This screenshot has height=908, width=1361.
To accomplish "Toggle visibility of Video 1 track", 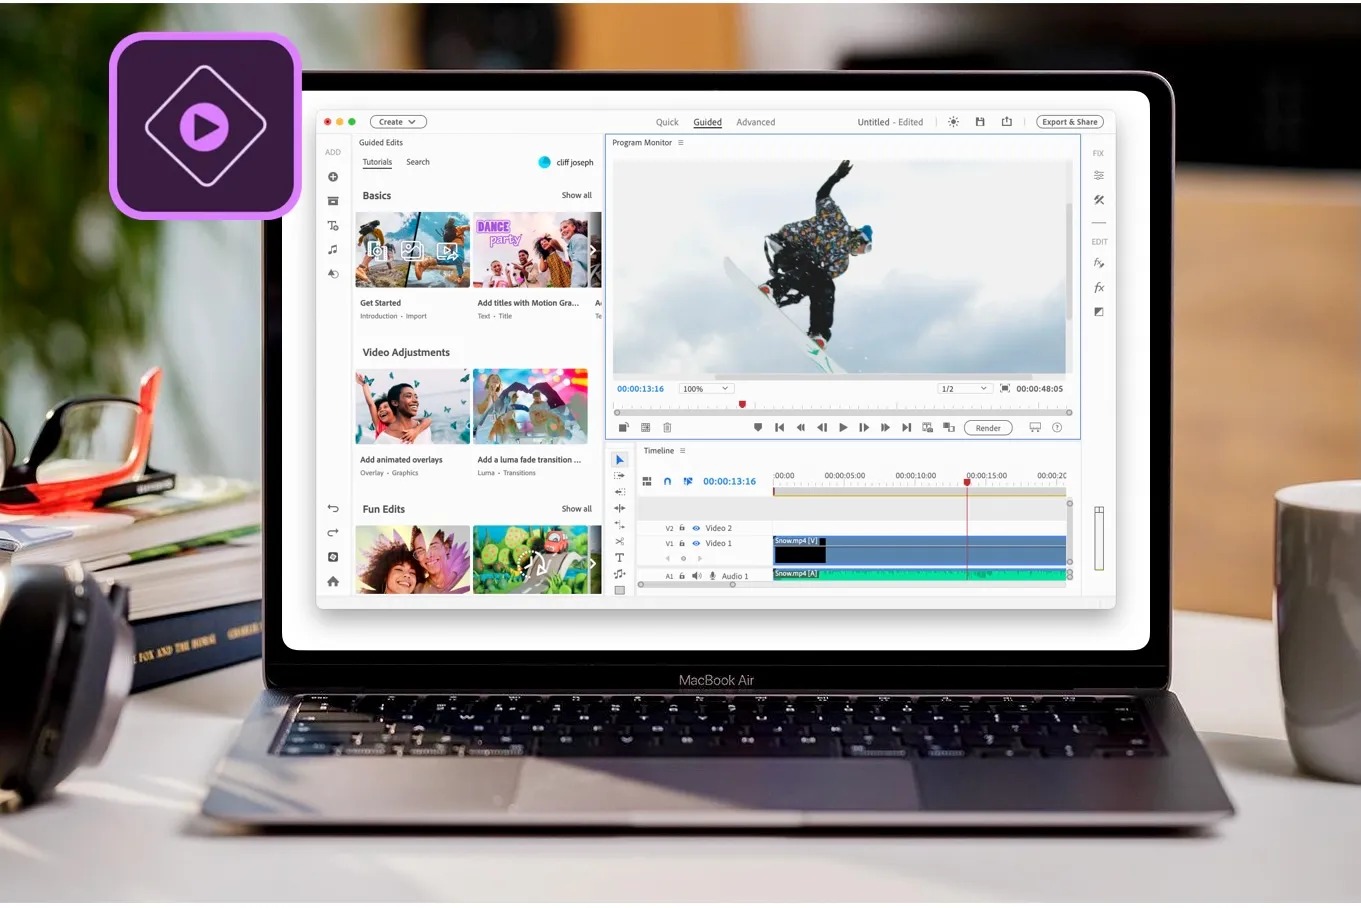I will [696, 543].
